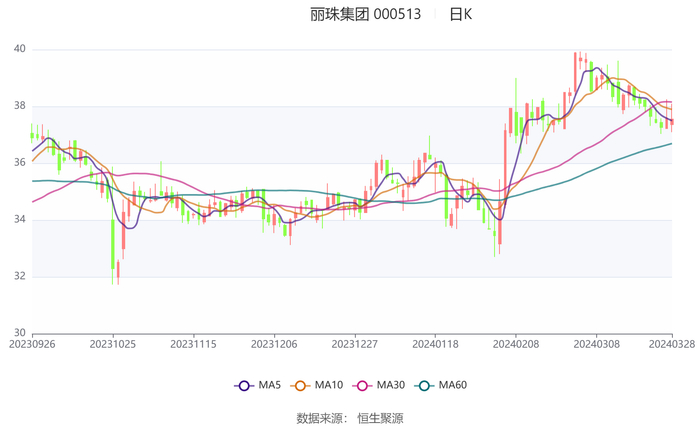Open the 恒生聚源 data source text

click(x=380, y=418)
